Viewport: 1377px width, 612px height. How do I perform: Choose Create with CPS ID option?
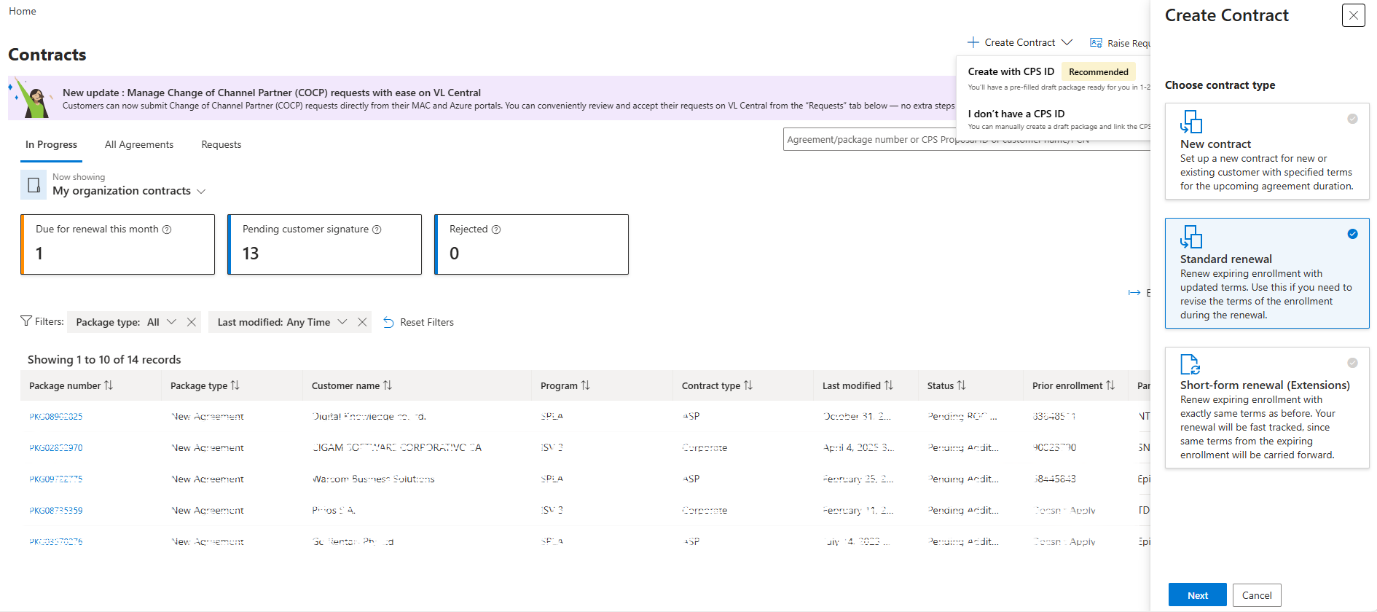1052,78
